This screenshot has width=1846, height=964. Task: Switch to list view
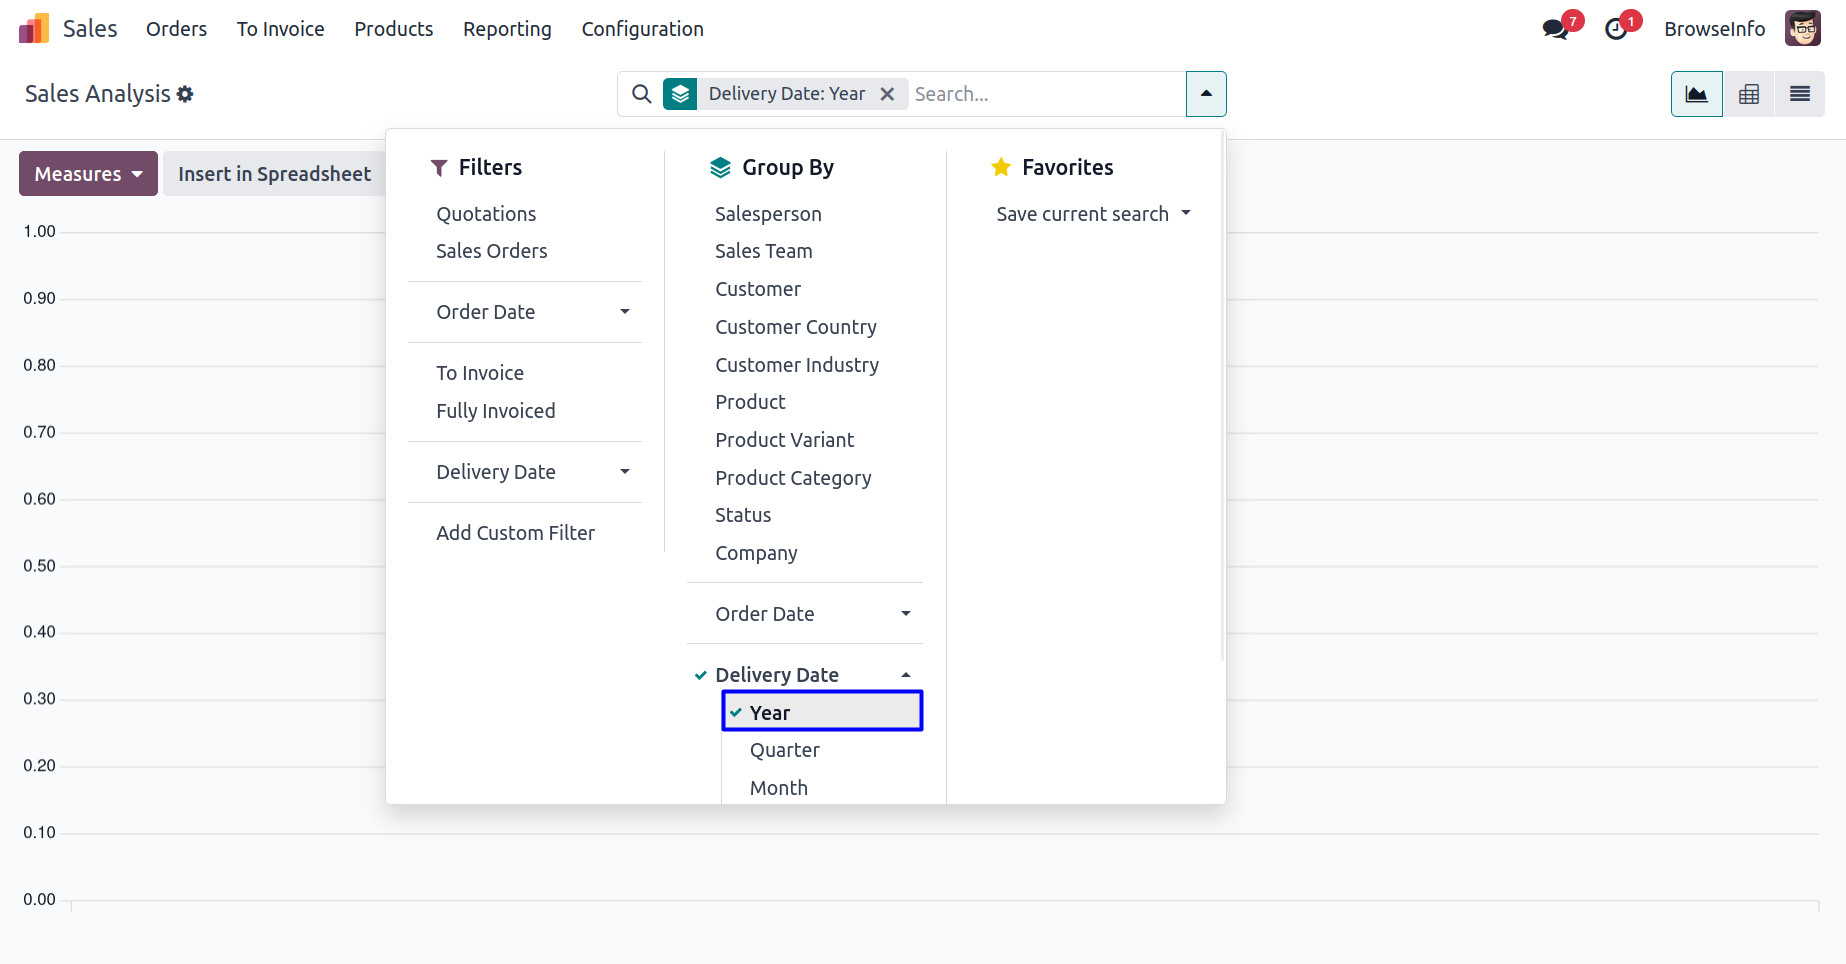[1799, 94]
